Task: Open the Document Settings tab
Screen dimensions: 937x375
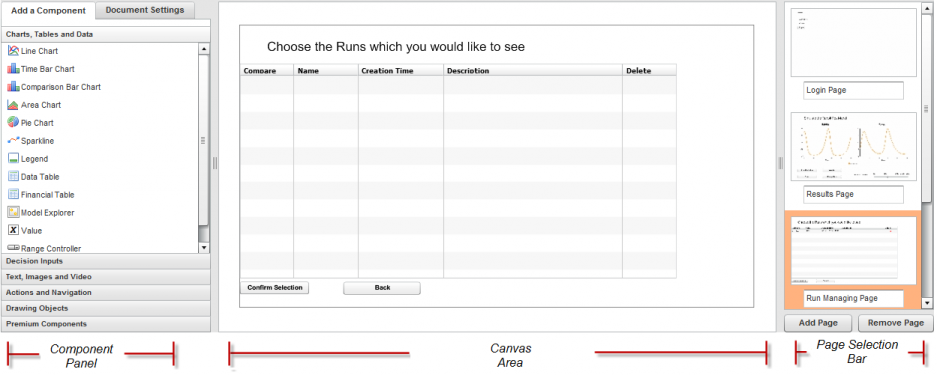Action: point(145,10)
